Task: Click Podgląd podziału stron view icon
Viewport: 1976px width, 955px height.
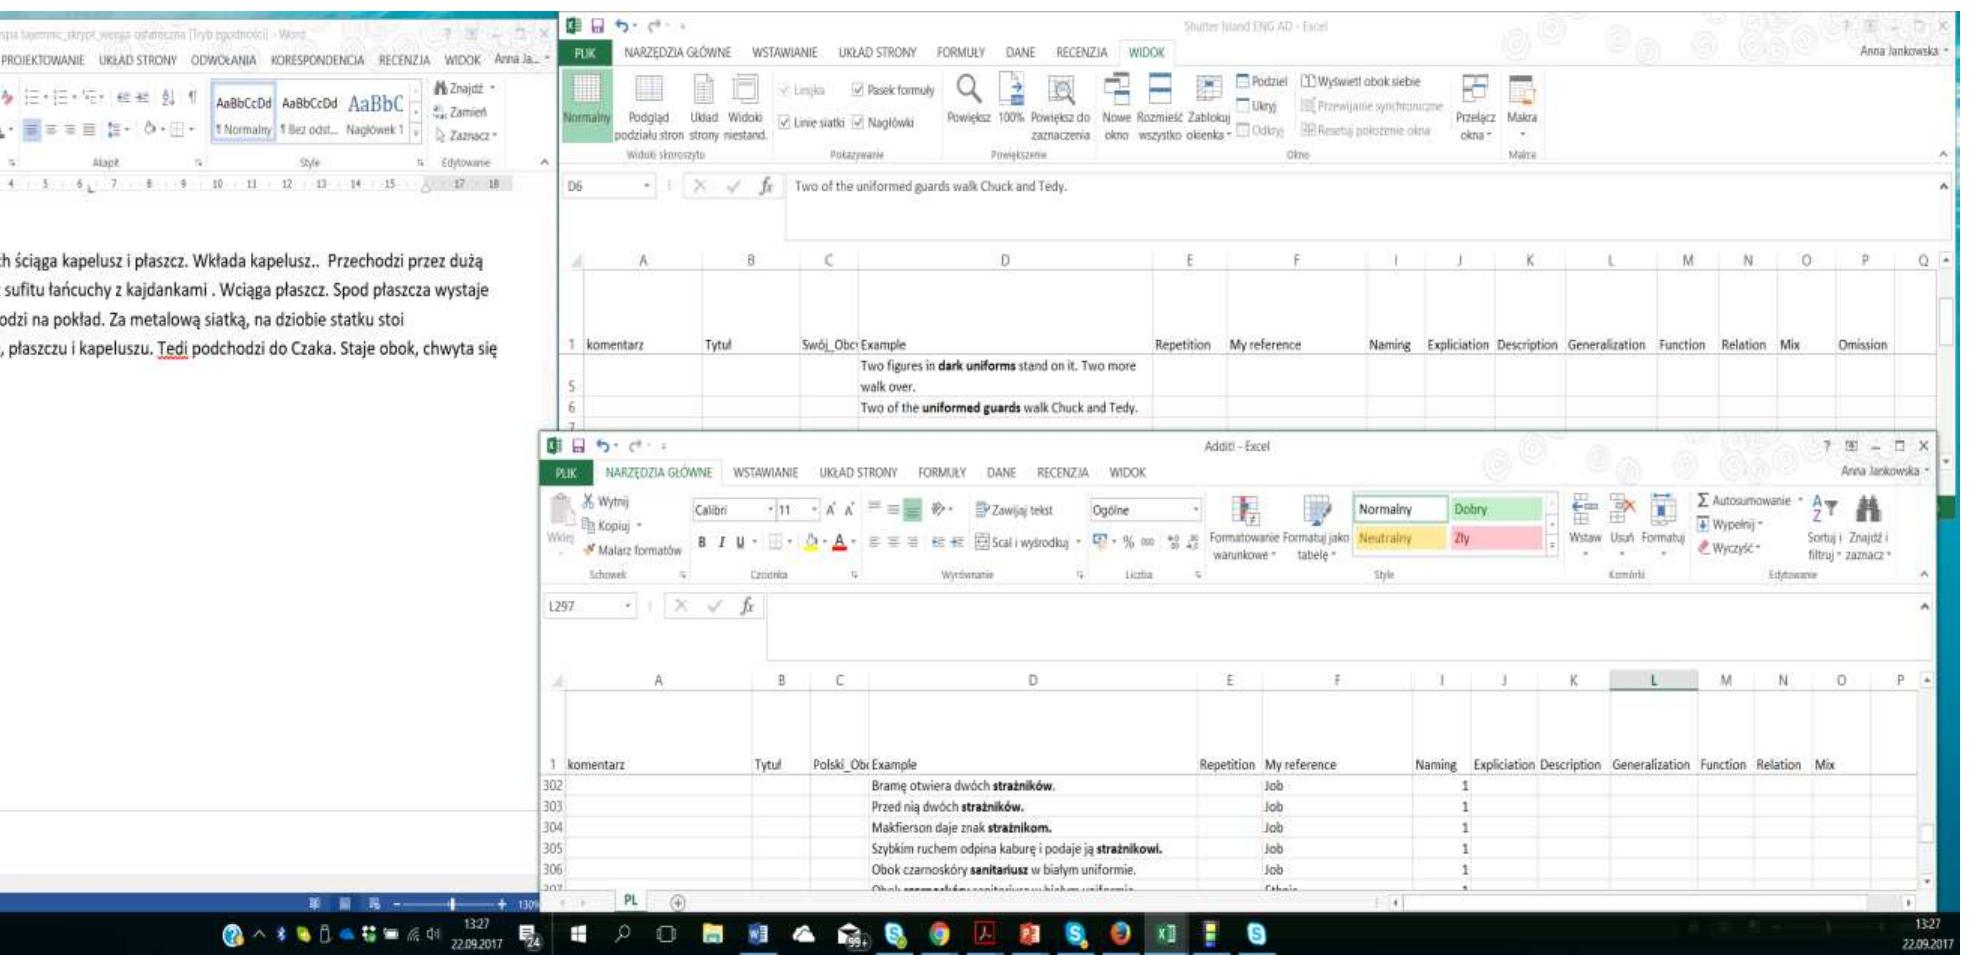Action: 649,92
